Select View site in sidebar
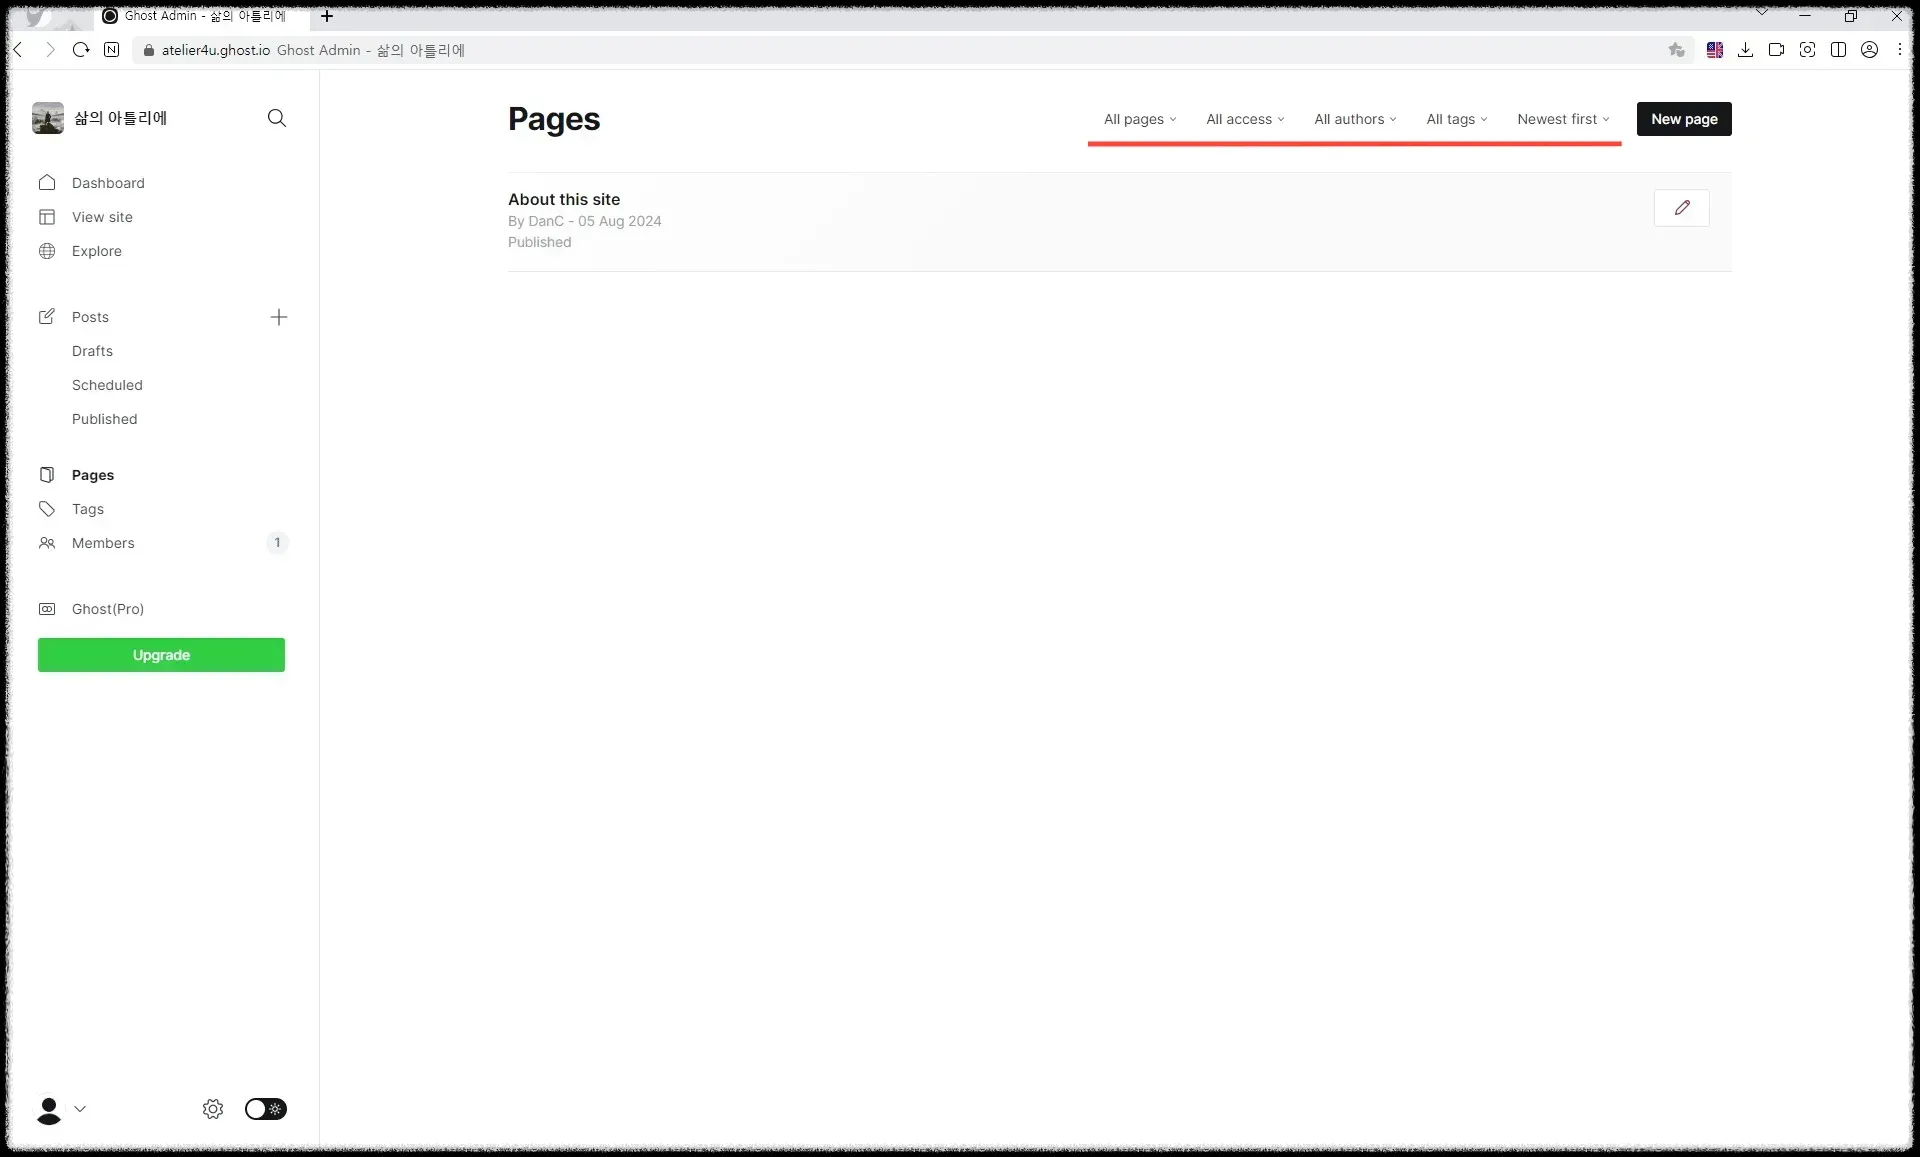Image resolution: width=1920 pixels, height=1157 pixels. [x=102, y=217]
